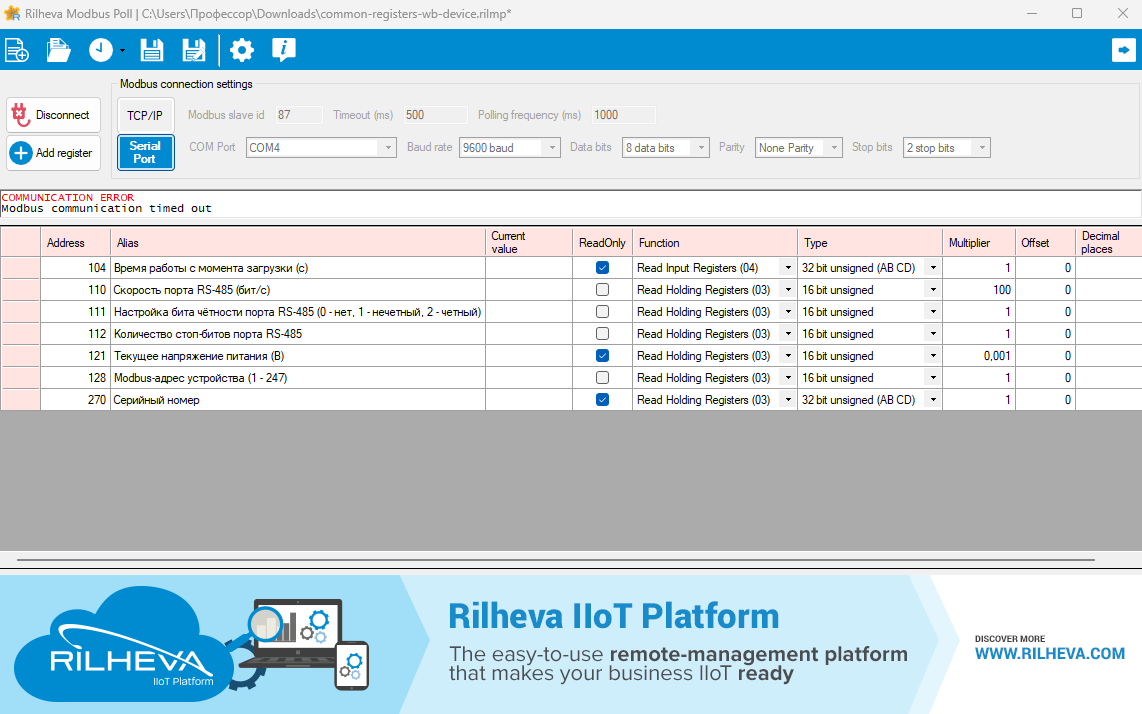Image resolution: width=1142 pixels, height=714 pixels.
Task: Open a project with the folder icon
Action: 59,50
